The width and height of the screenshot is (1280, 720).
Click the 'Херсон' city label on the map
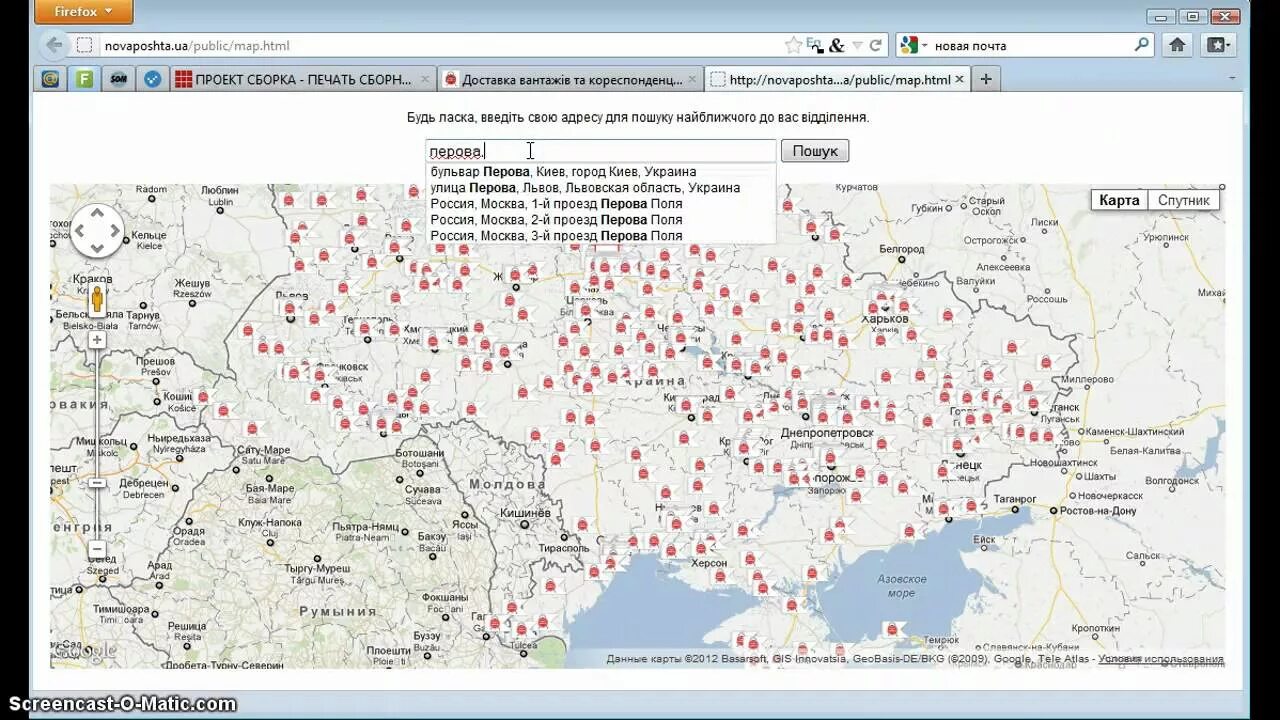click(x=709, y=563)
